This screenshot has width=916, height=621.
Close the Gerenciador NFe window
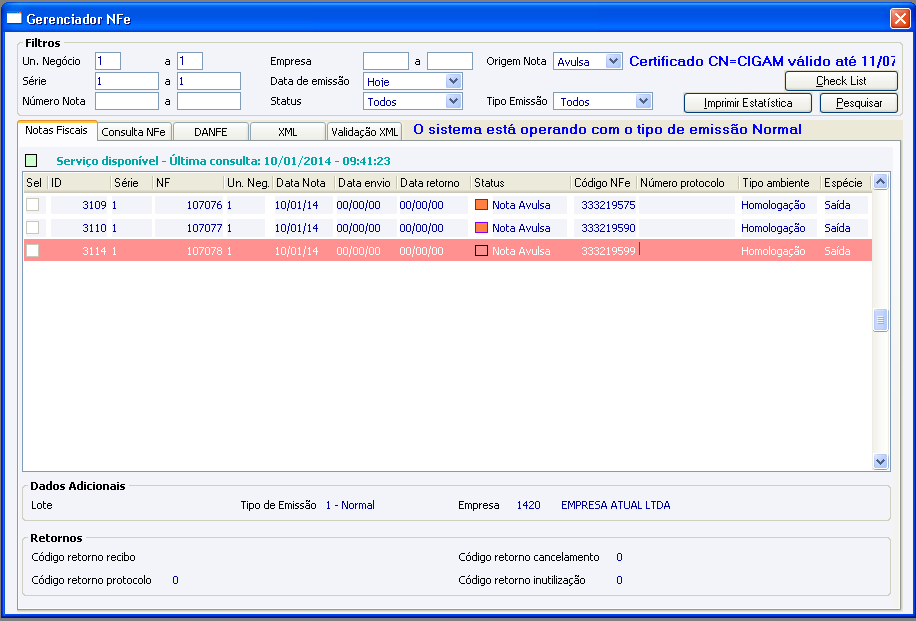click(x=900, y=18)
